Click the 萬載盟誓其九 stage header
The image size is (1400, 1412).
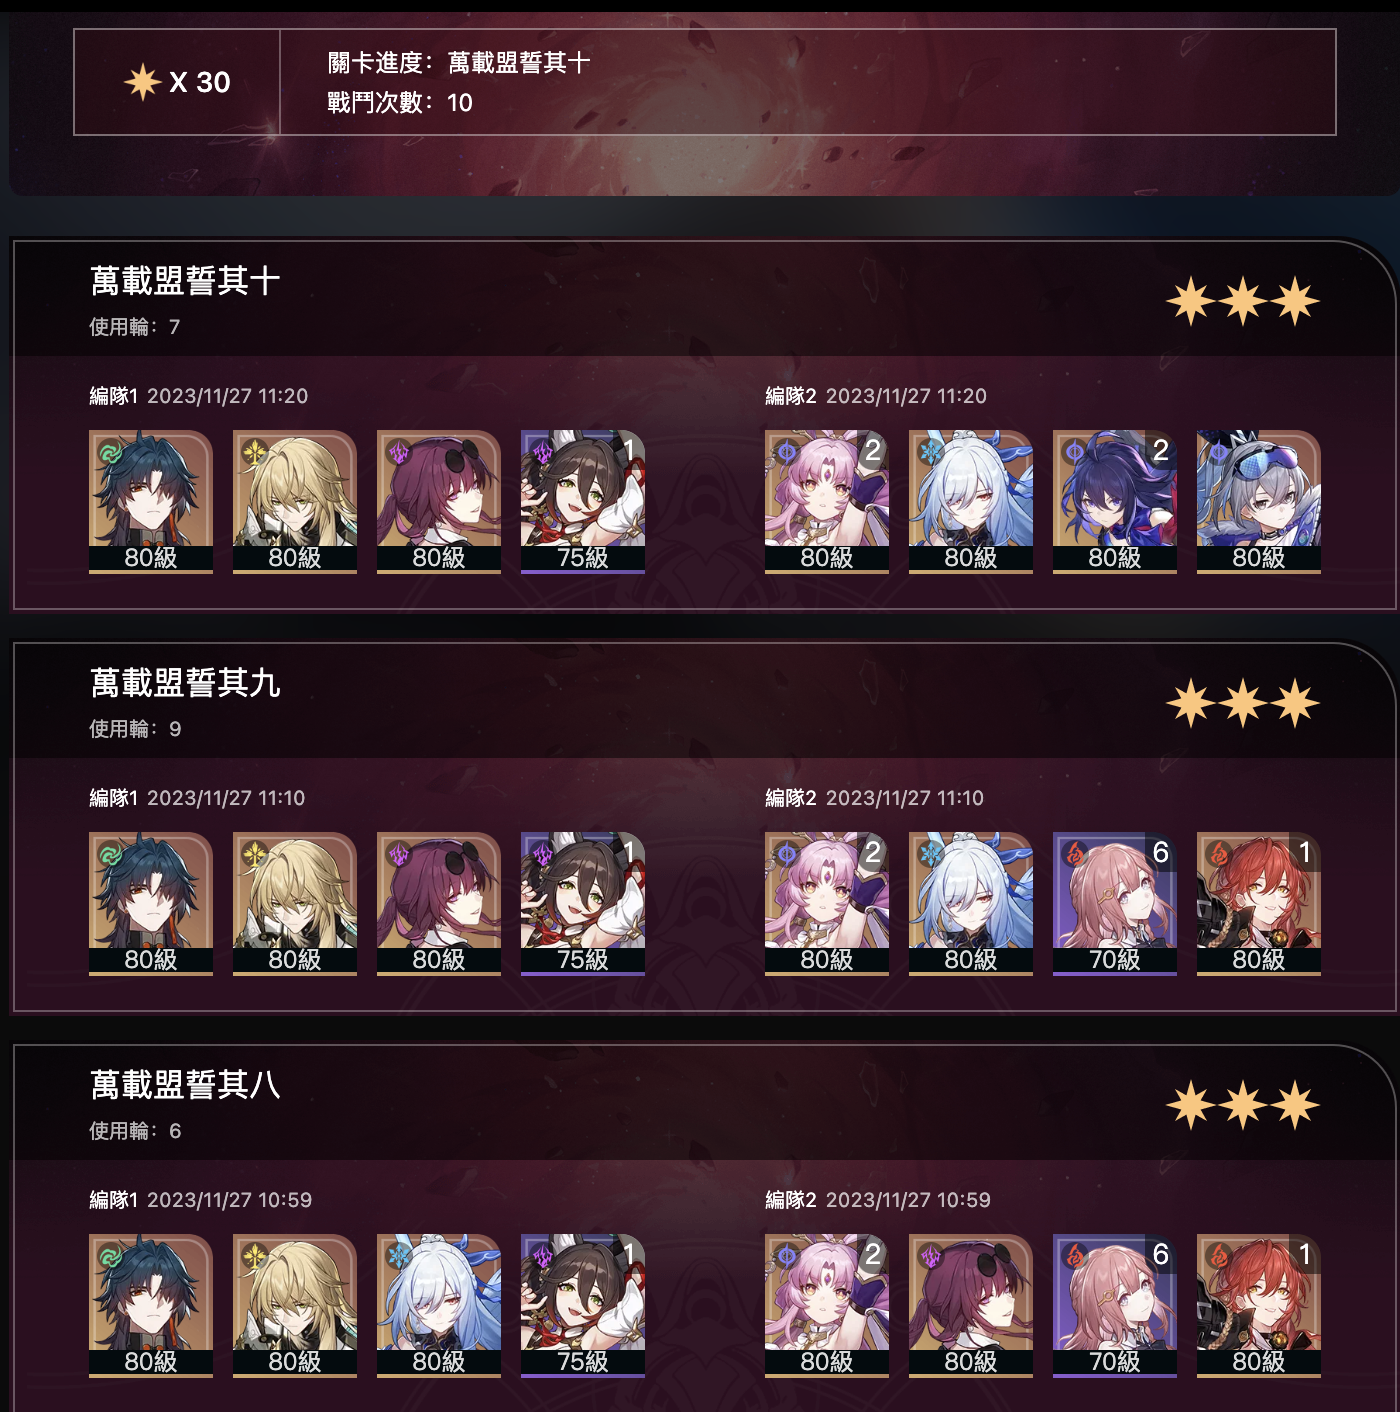point(185,683)
